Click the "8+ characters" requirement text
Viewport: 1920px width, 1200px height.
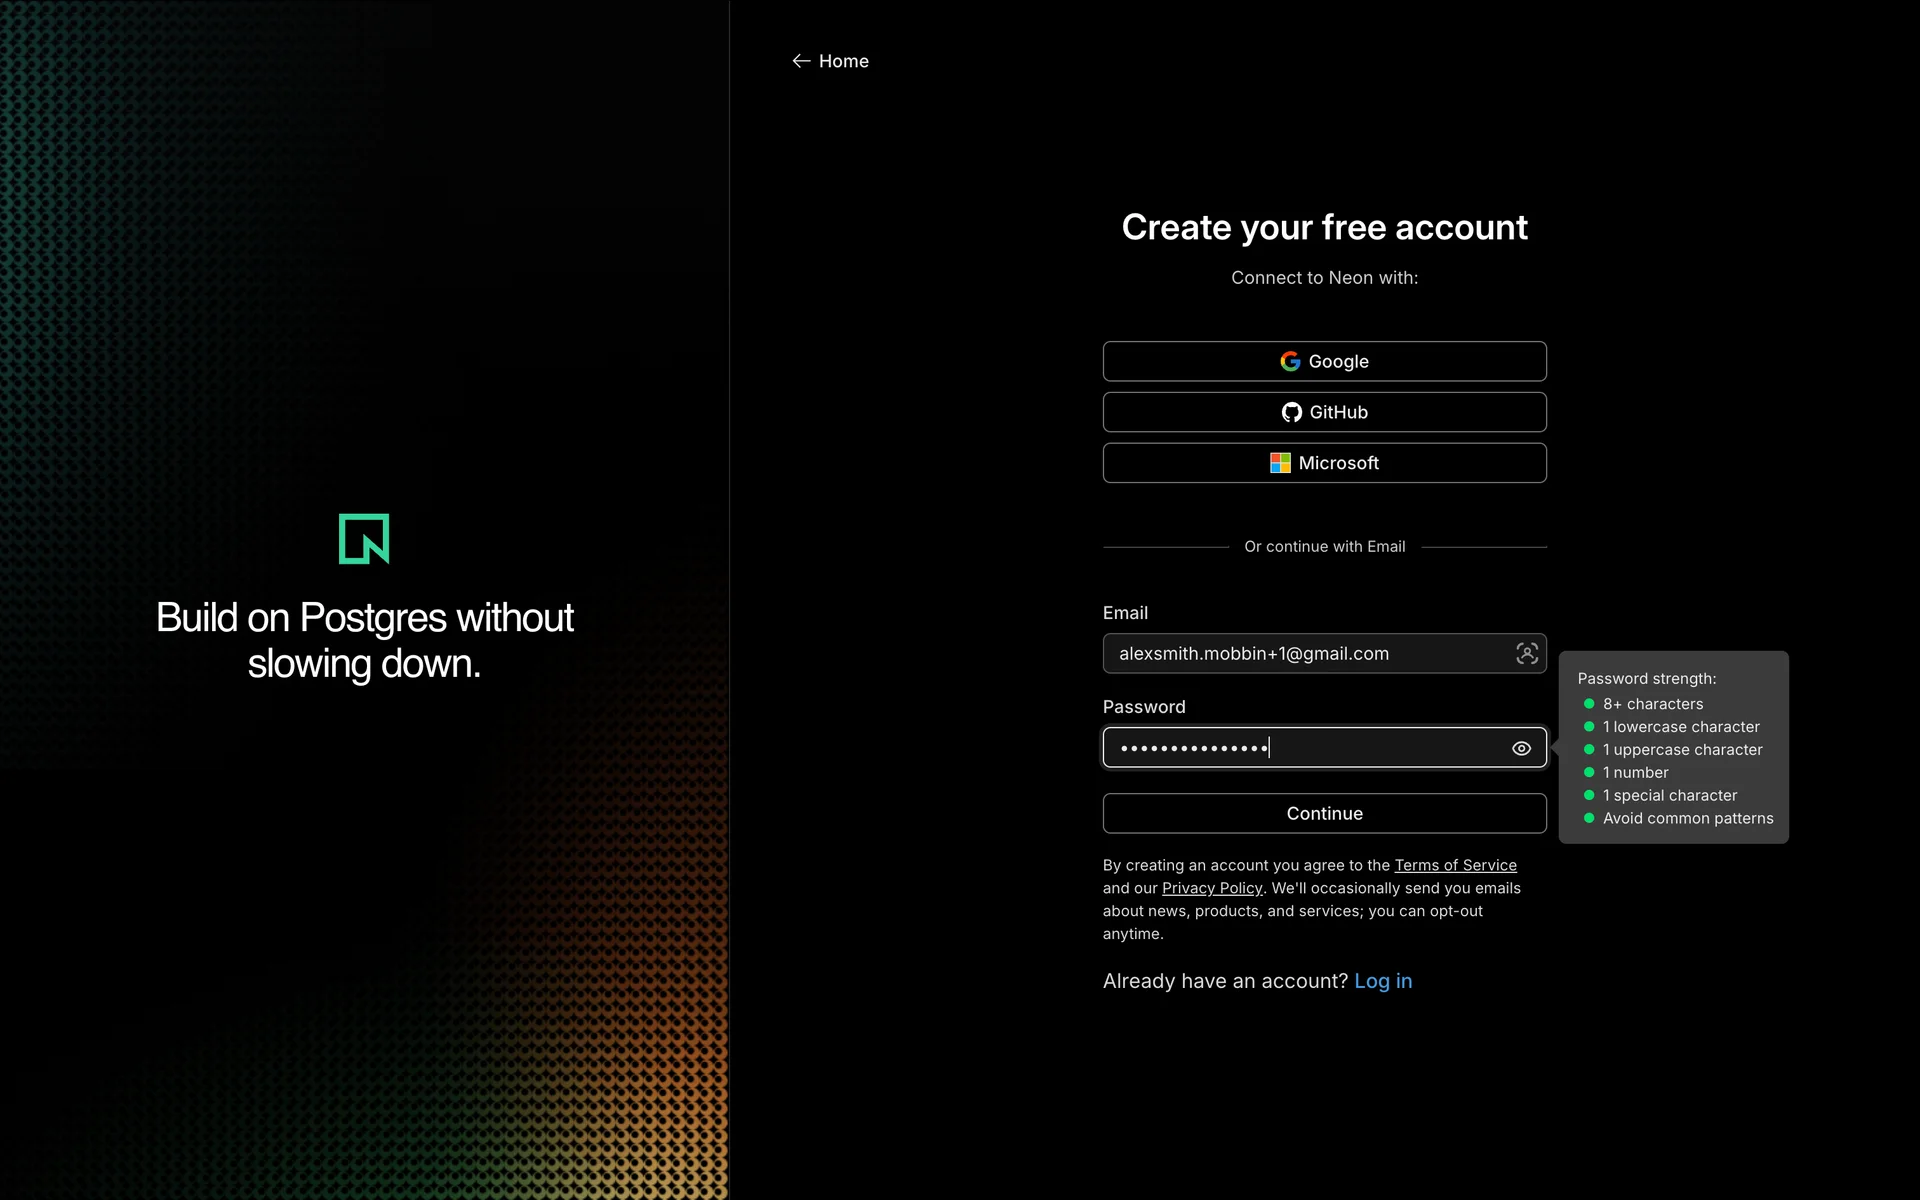pyautogui.click(x=1652, y=704)
